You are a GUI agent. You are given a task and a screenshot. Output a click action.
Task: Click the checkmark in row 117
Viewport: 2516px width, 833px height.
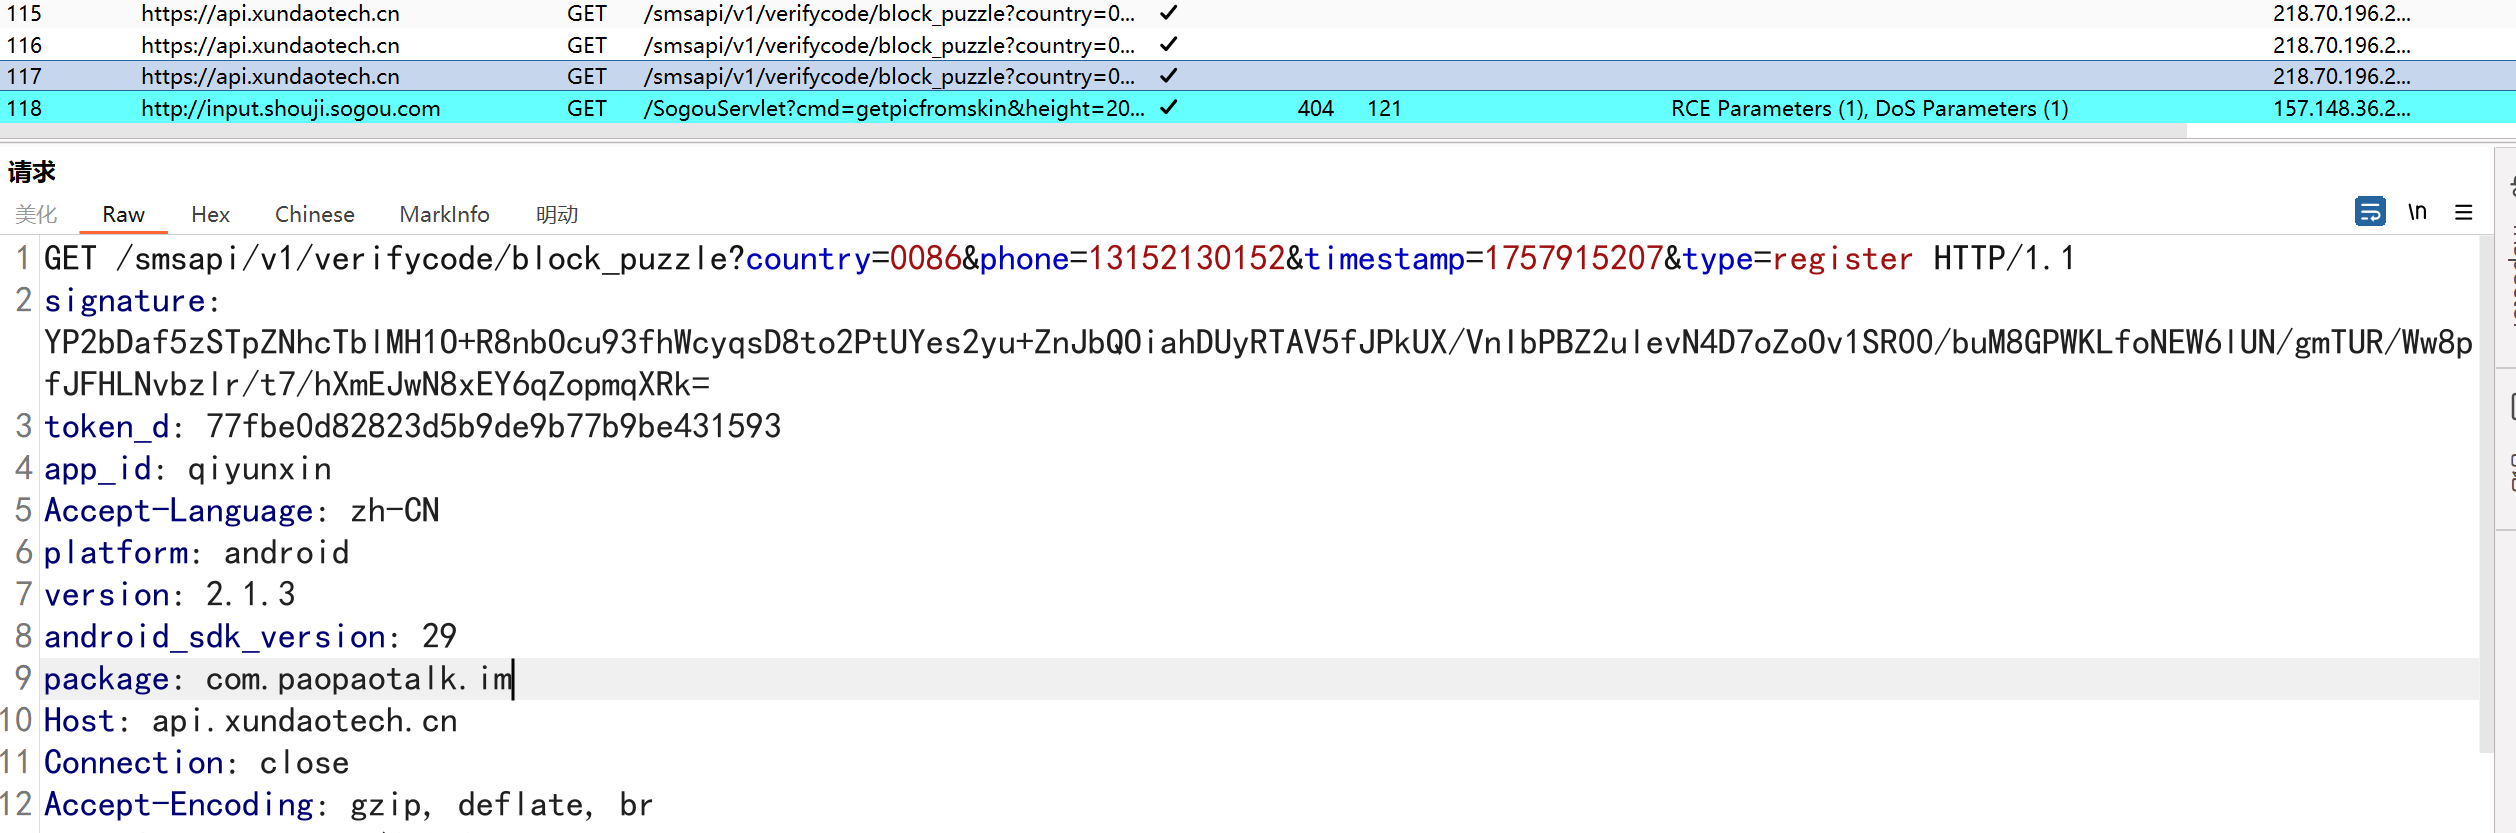(x=1168, y=76)
